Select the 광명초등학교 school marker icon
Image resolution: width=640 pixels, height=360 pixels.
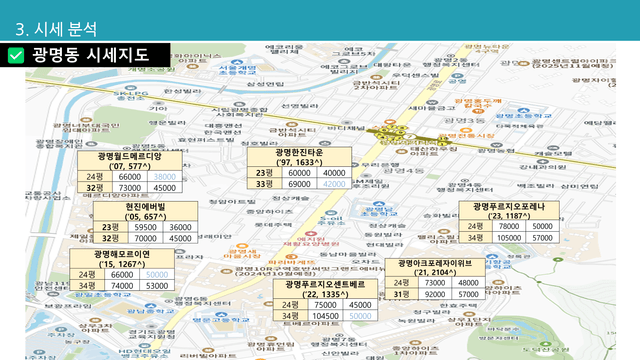click(x=523, y=110)
